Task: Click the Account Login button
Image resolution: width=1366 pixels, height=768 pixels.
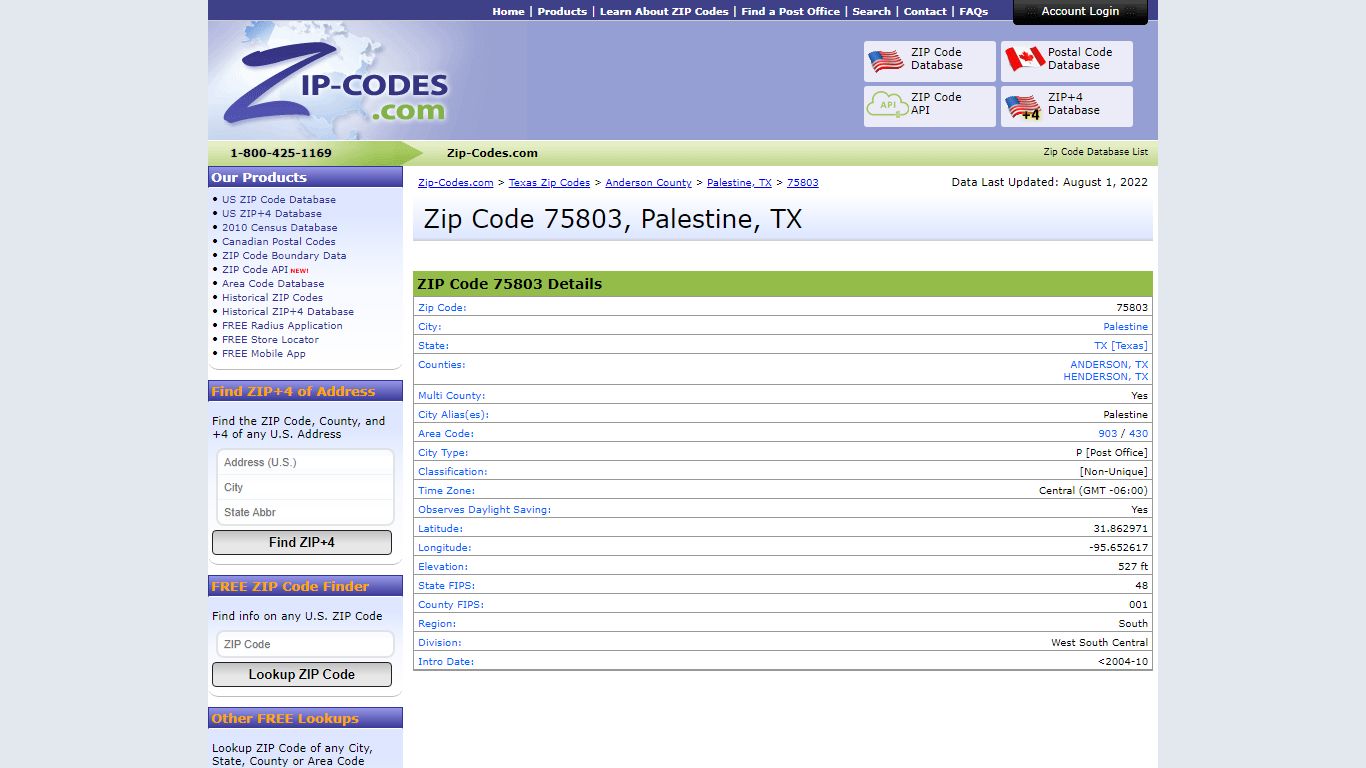Action: [1080, 12]
